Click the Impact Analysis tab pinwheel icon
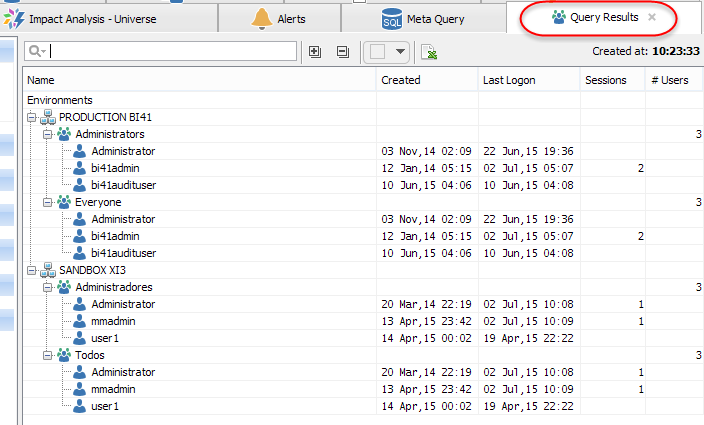704x425 pixels. click(14, 19)
